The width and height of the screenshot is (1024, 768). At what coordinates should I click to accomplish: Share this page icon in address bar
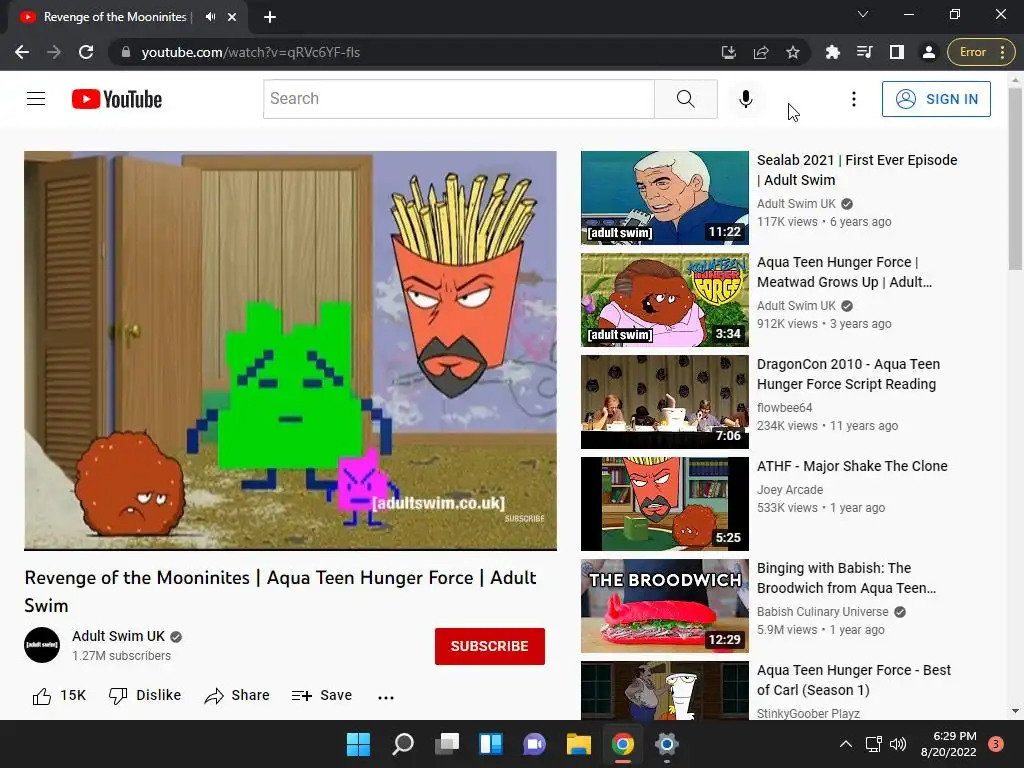[761, 52]
